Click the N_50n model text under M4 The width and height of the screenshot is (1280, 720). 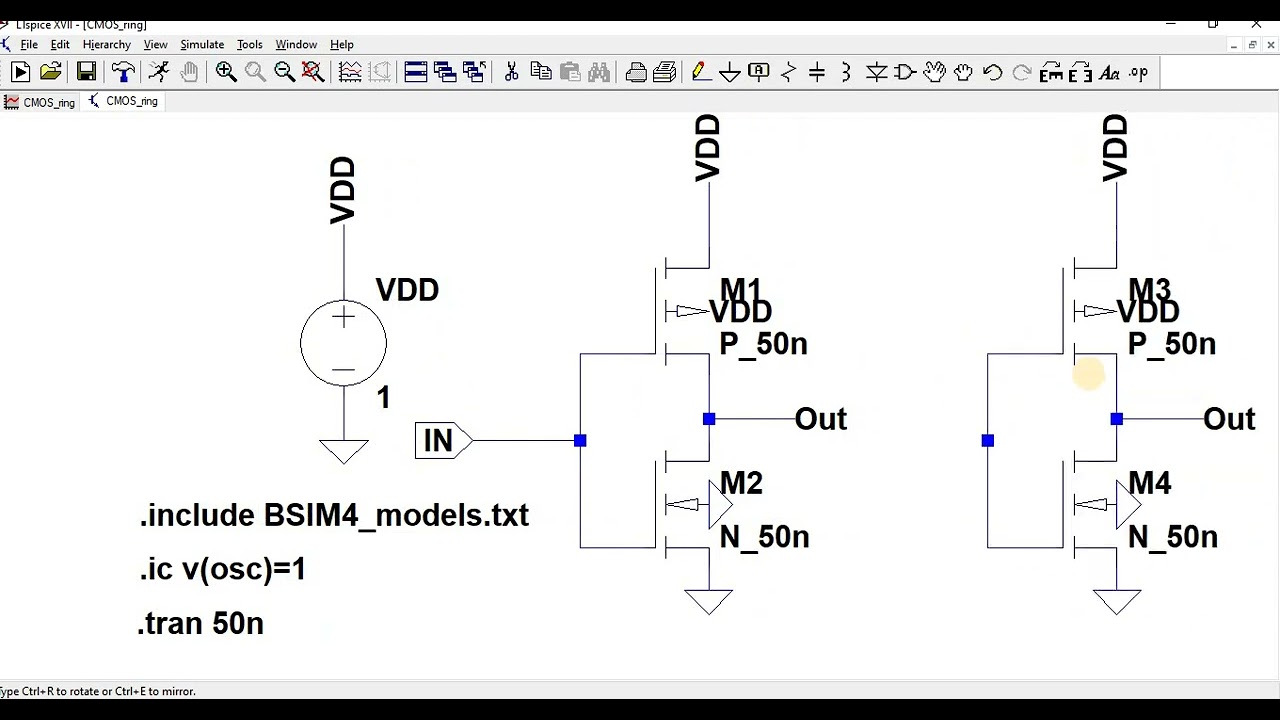click(x=1172, y=538)
